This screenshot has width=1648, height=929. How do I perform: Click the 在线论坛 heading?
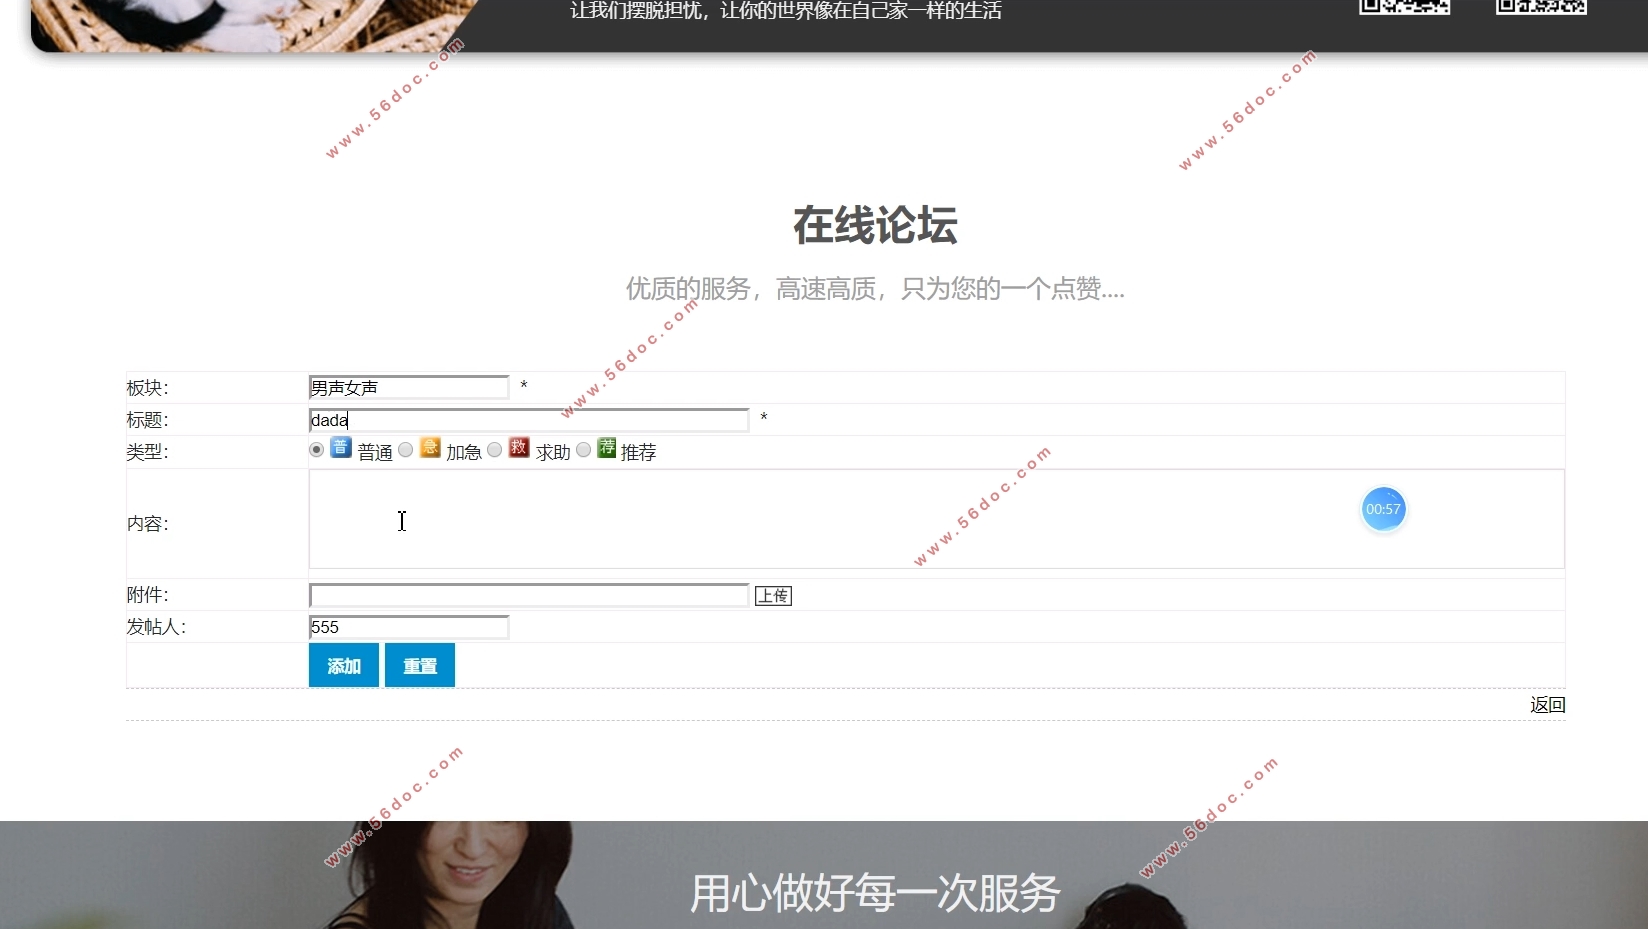pyautogui.click(x=875, y=226)
